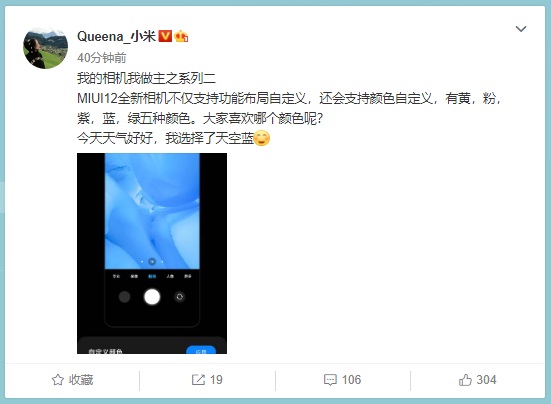
Task: Click the orange V verified badge
Action: (x=165, y=36)
